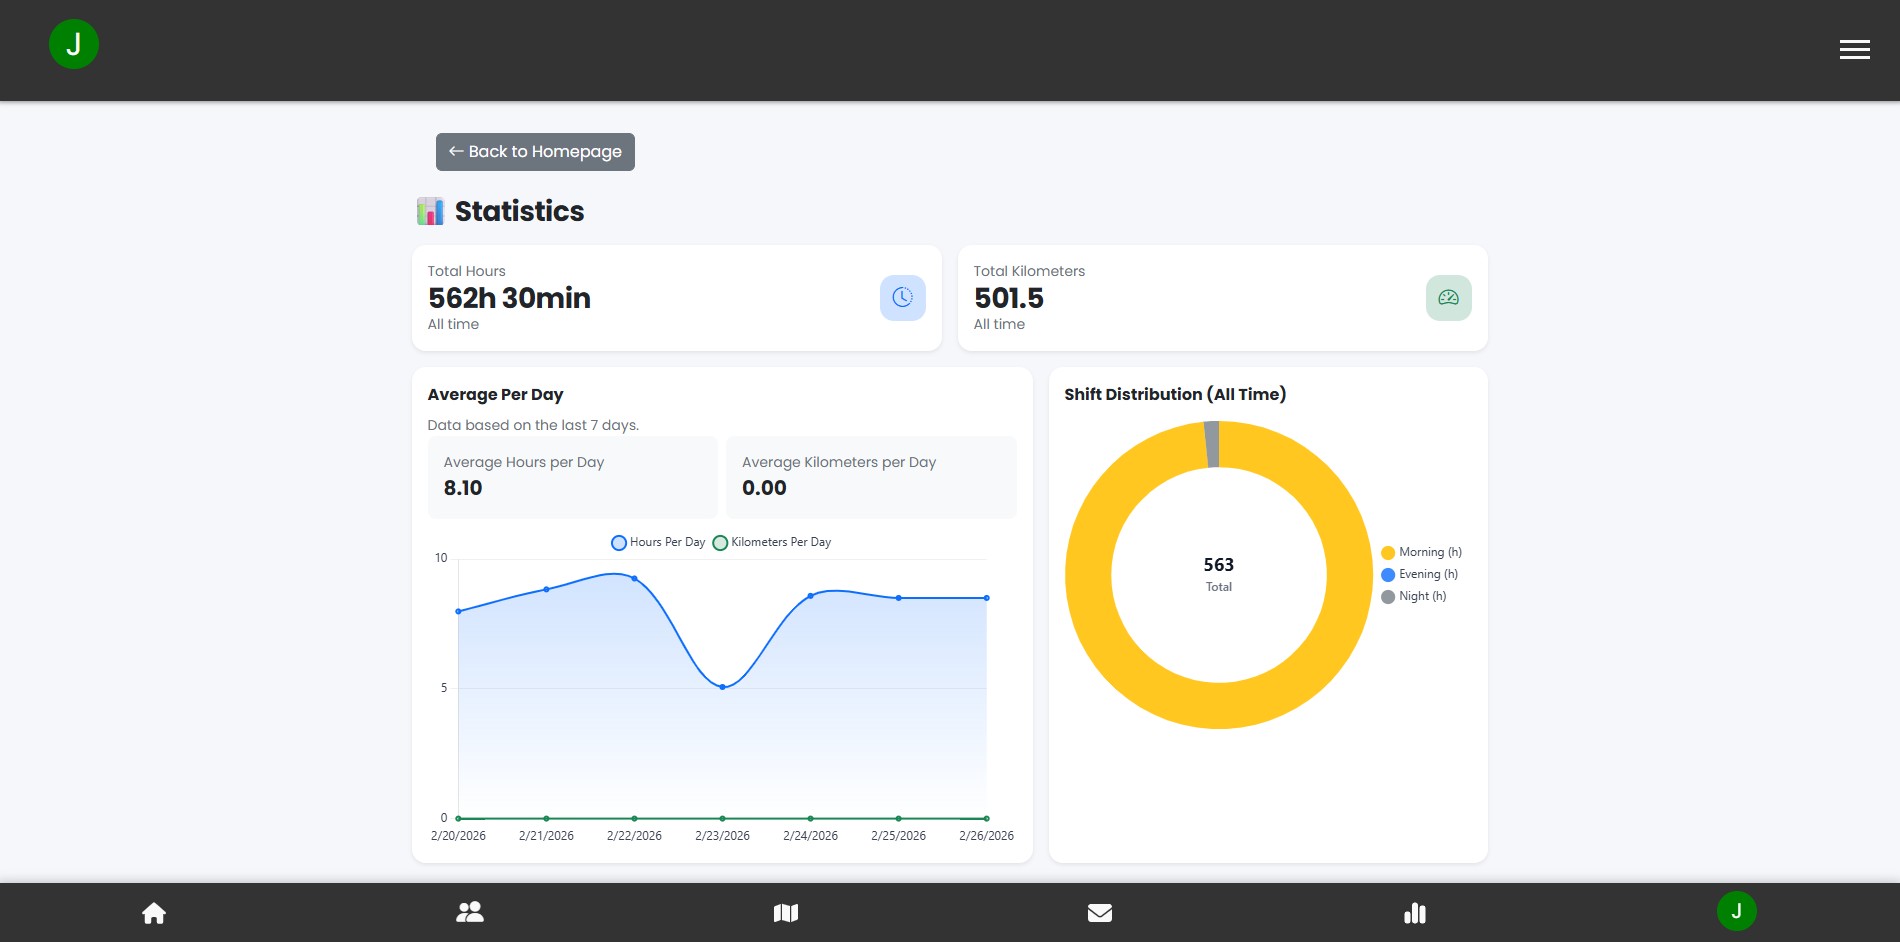Hide Morning (h) in shift distribution legend
This screenshot has height=942, width=1900.
click(x=1421, y=552)
